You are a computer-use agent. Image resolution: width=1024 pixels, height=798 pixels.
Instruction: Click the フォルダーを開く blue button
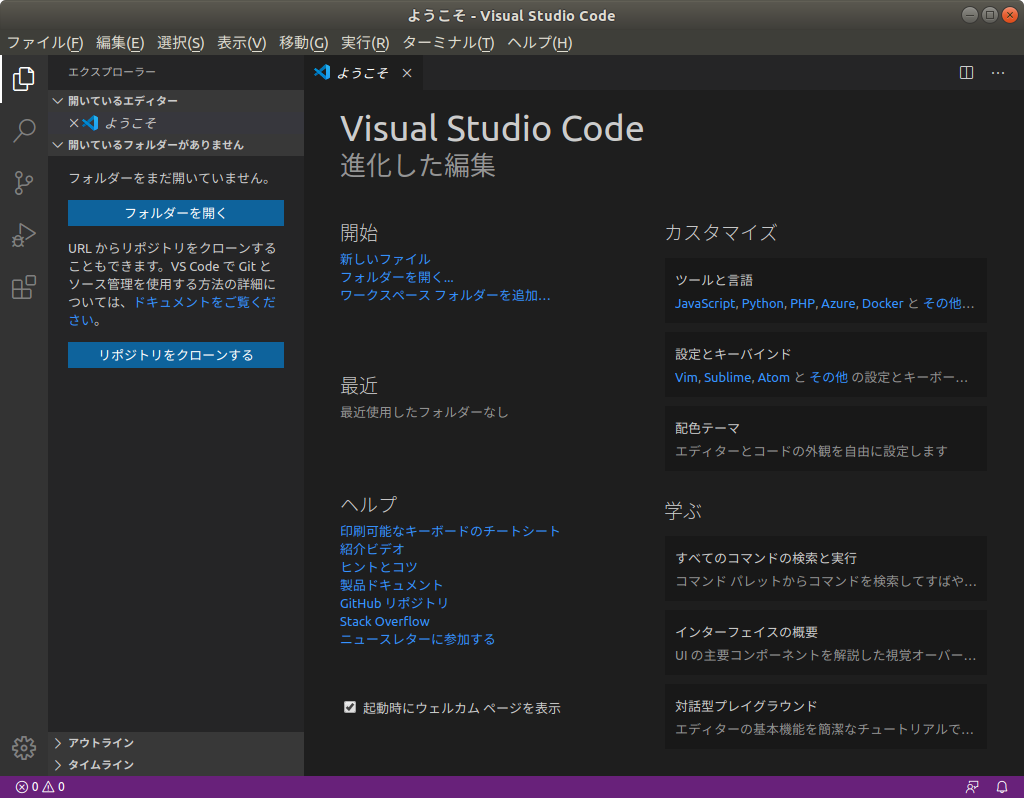pos(176,213)
